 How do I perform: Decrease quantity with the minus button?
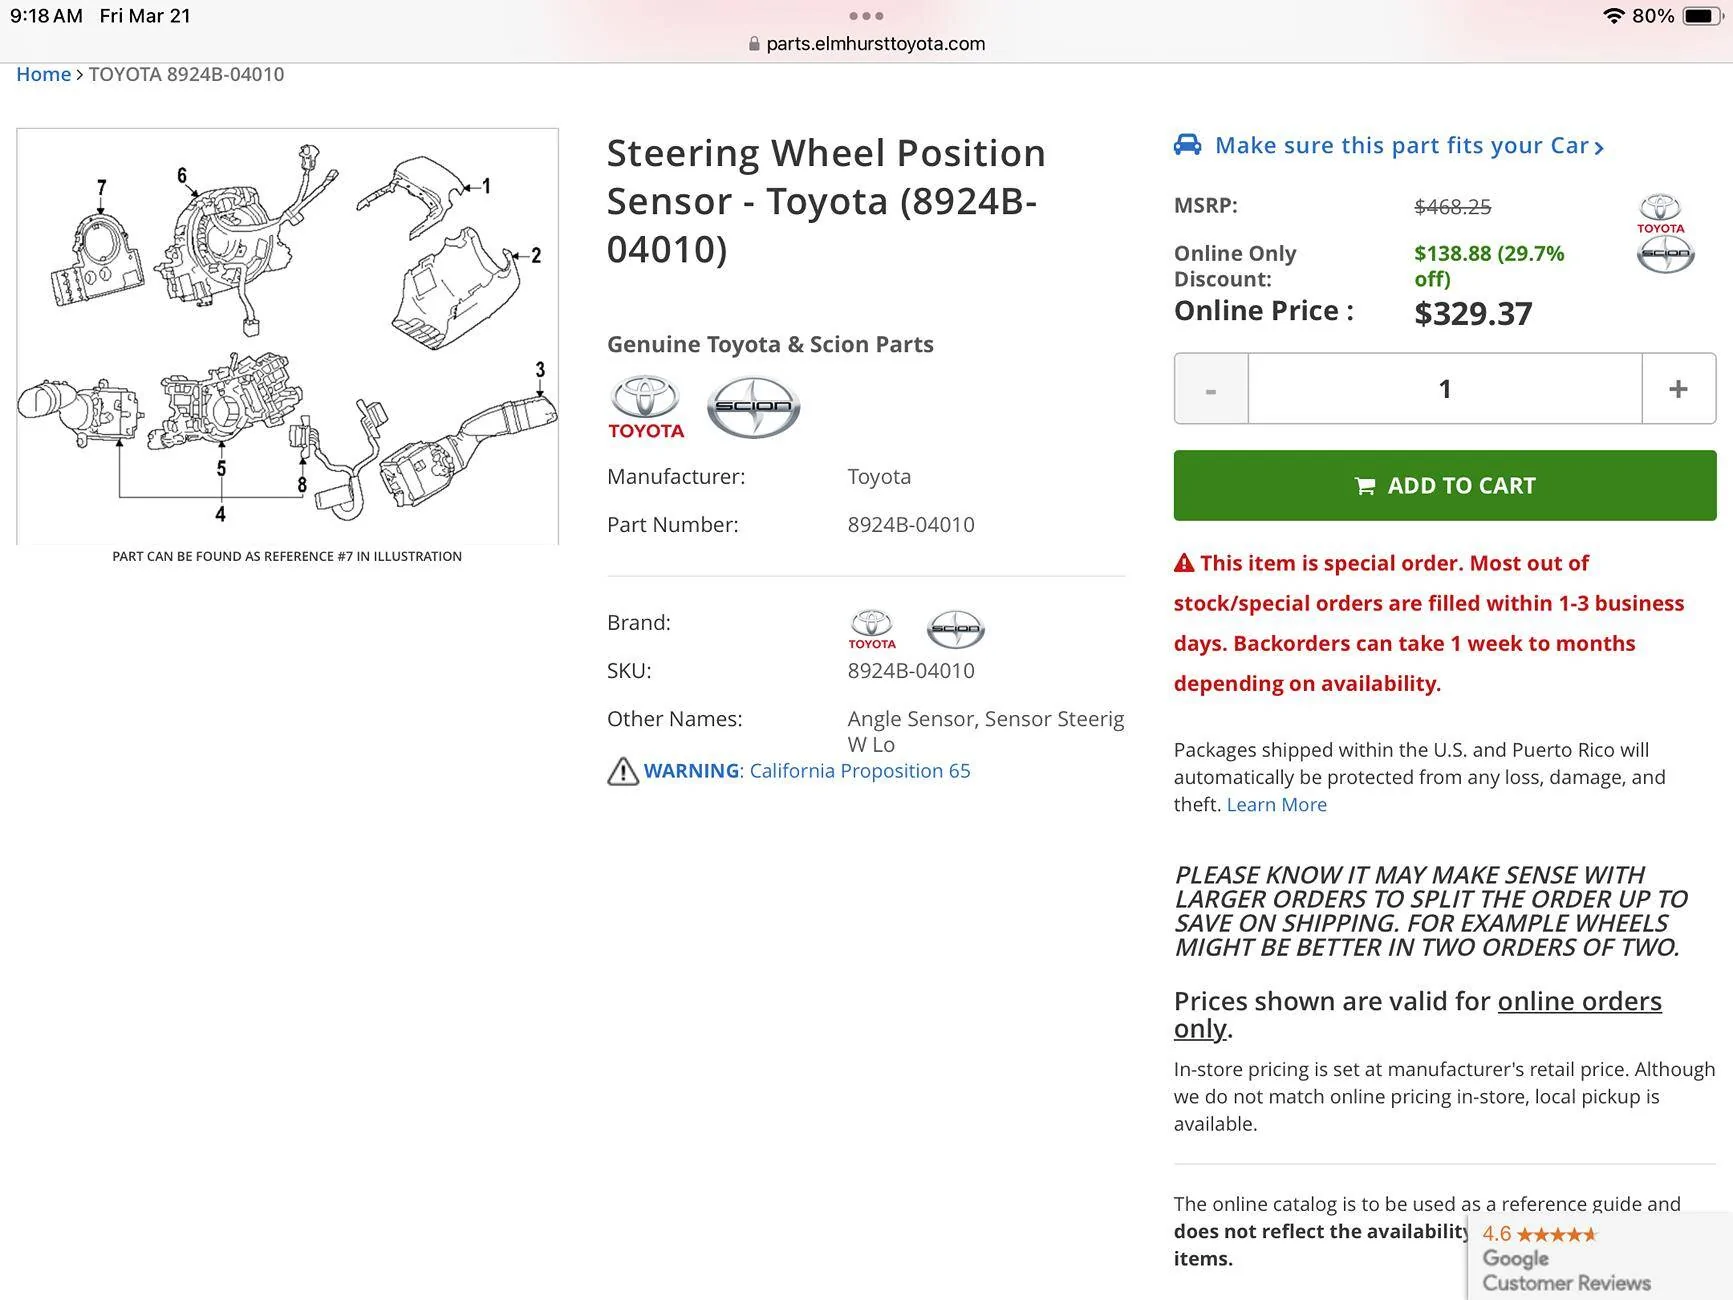point(1211,389)
